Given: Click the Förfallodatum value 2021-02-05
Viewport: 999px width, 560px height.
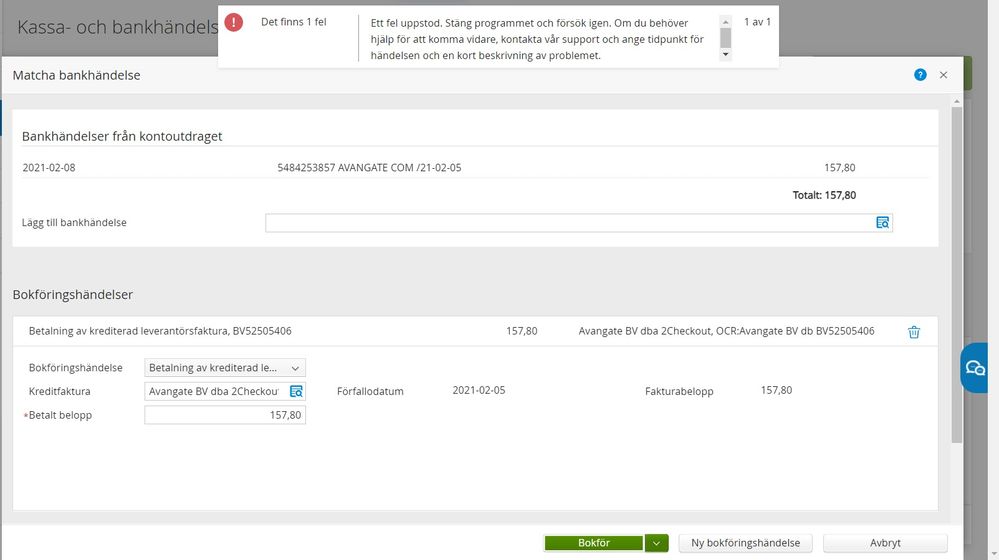Looking at the screenshot, I should click(478, 390).
